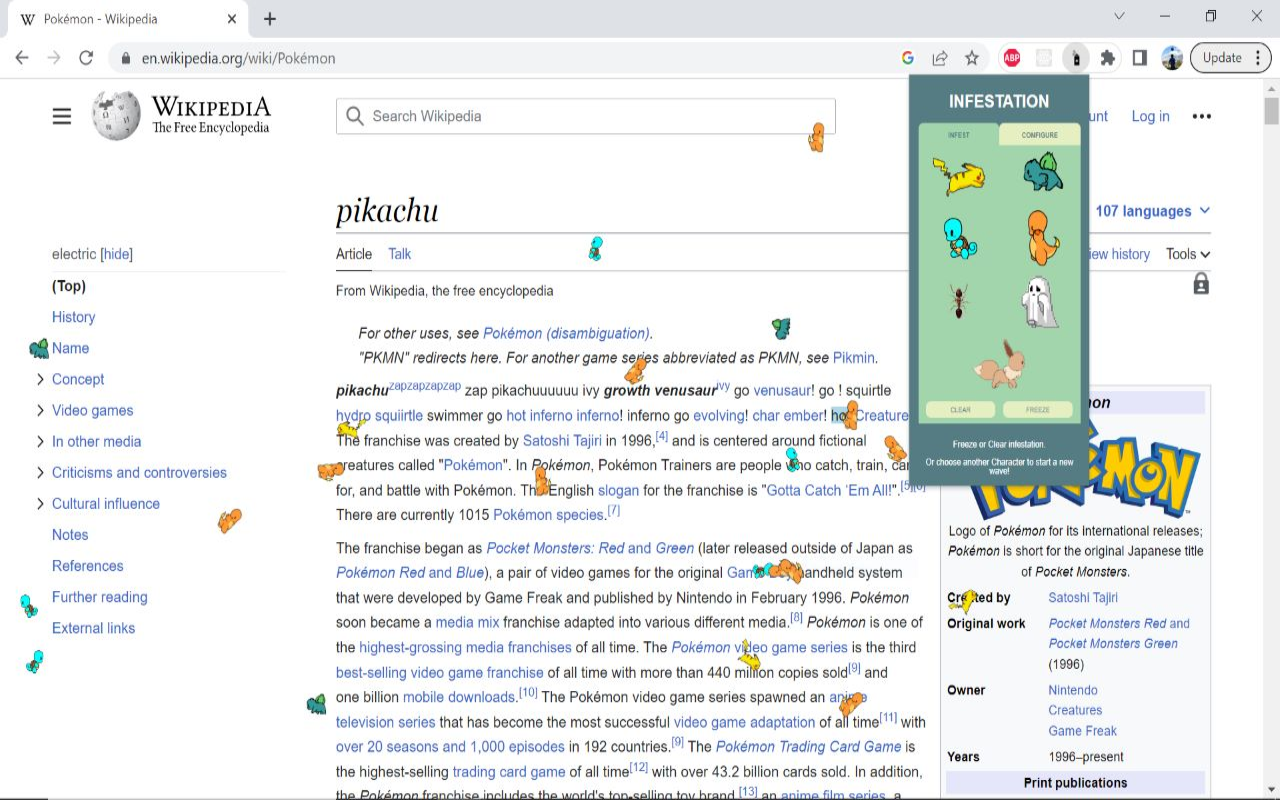1280x800 pixels.
Task: Select the ghost character in Infestation popup
Action: coord(1040,302)
